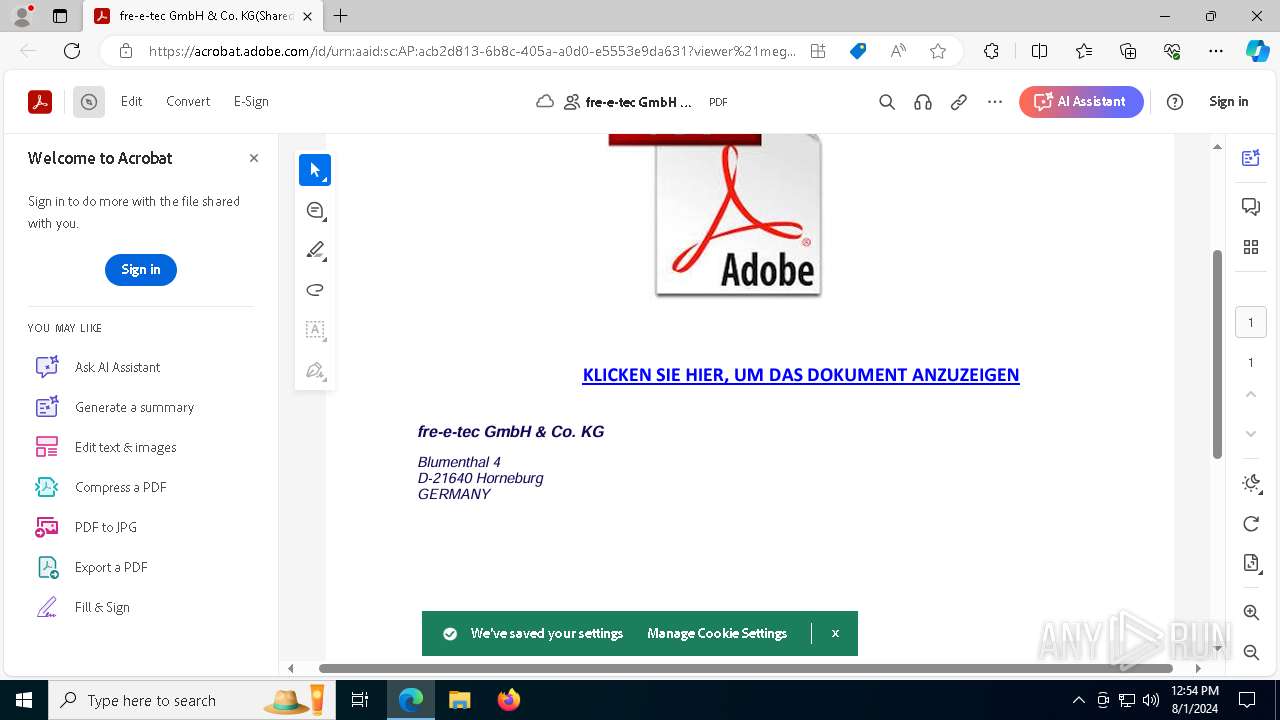Toggle dark mode display icon
The width and height of the screenshot is (1280, 720).
coord(1251,484)
